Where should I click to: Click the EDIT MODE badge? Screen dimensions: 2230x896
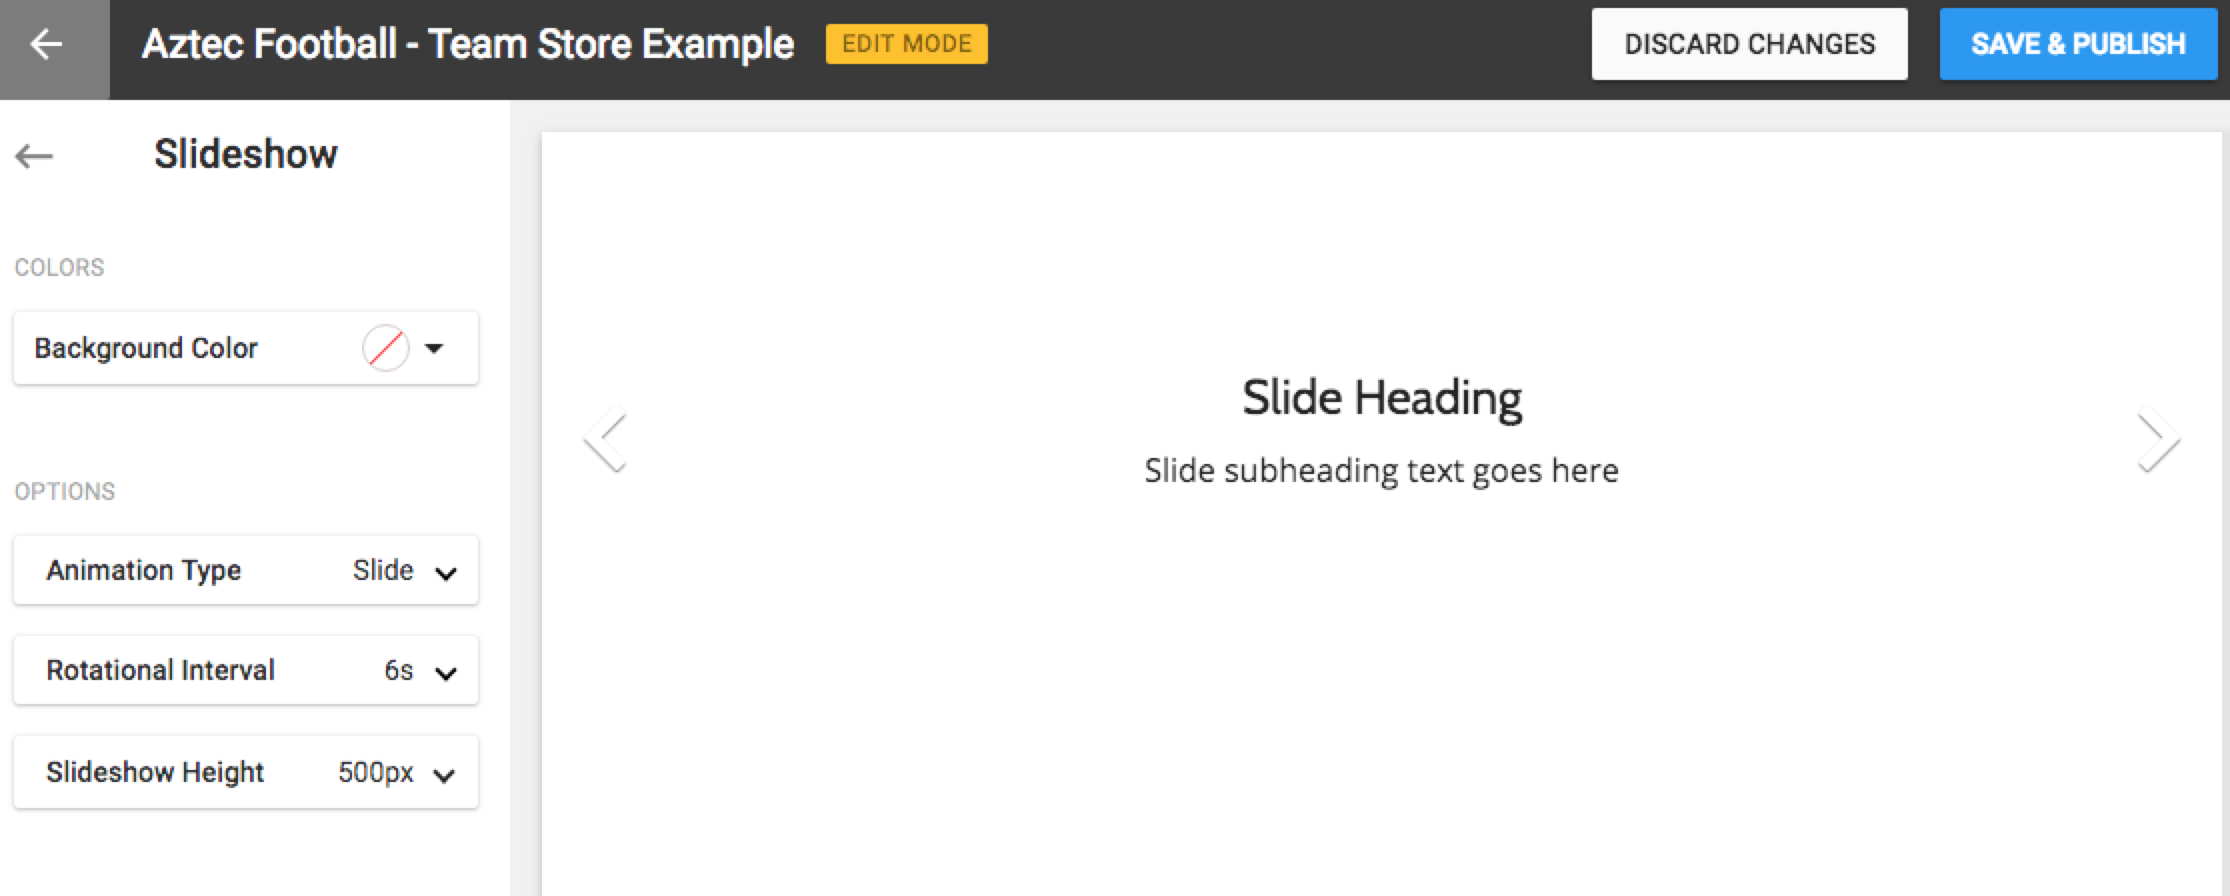click(x=906, y=43)
